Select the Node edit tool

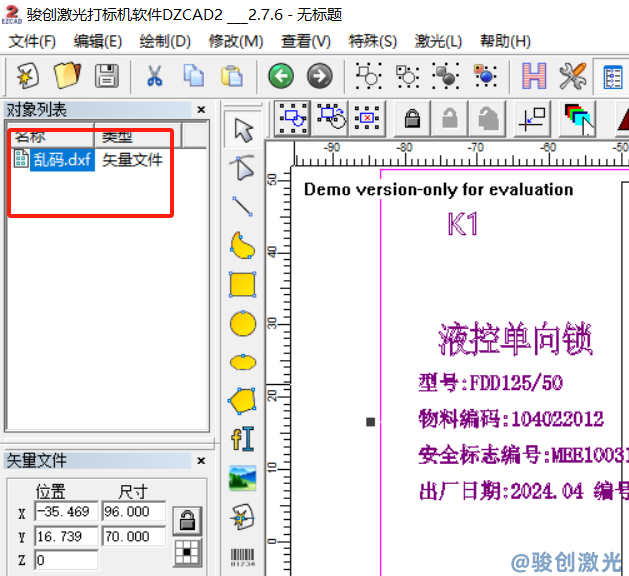tap(242, 168)
